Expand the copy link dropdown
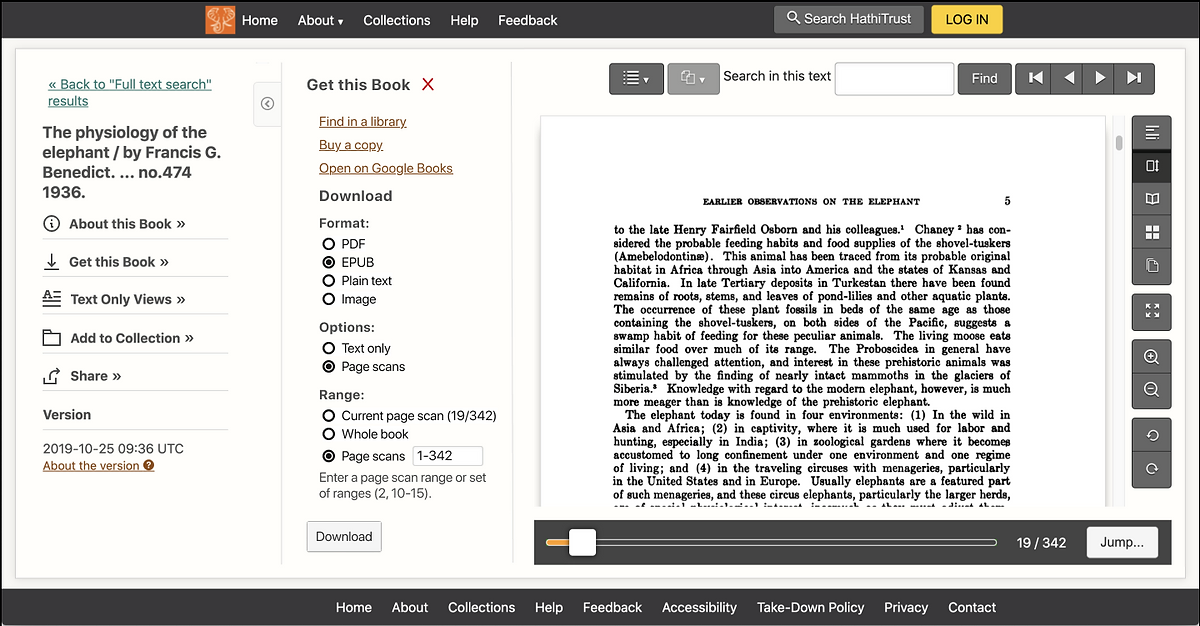1200x626 pixels. (692, 78)
